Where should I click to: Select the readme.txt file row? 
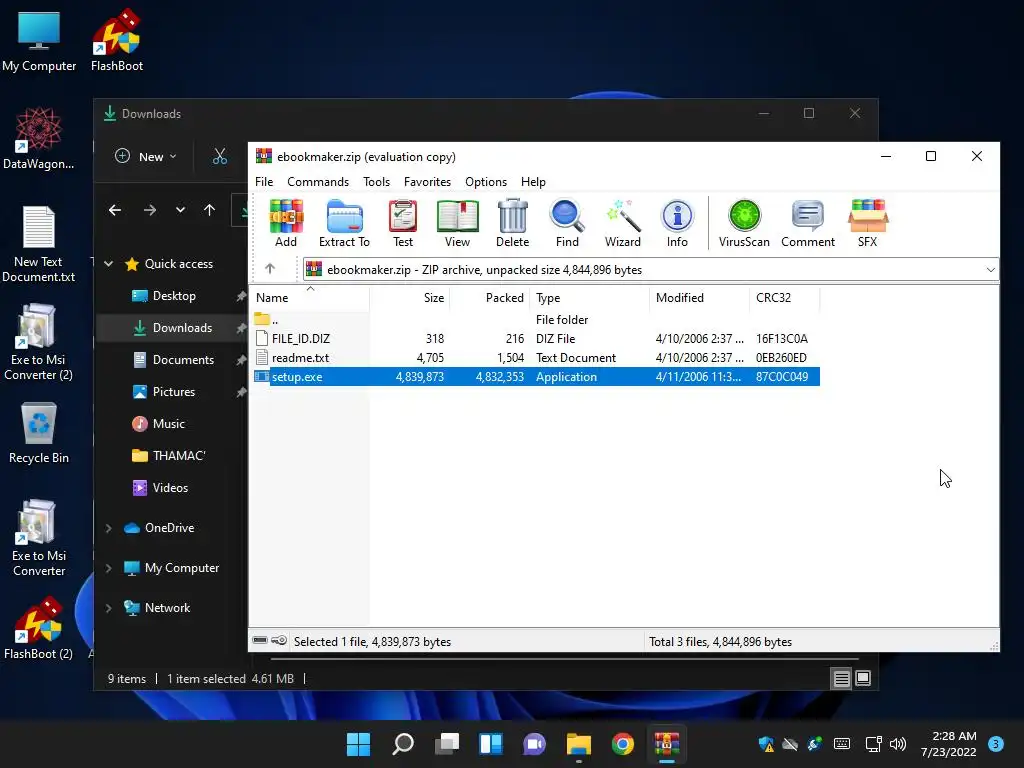click(x=536, y=358)
